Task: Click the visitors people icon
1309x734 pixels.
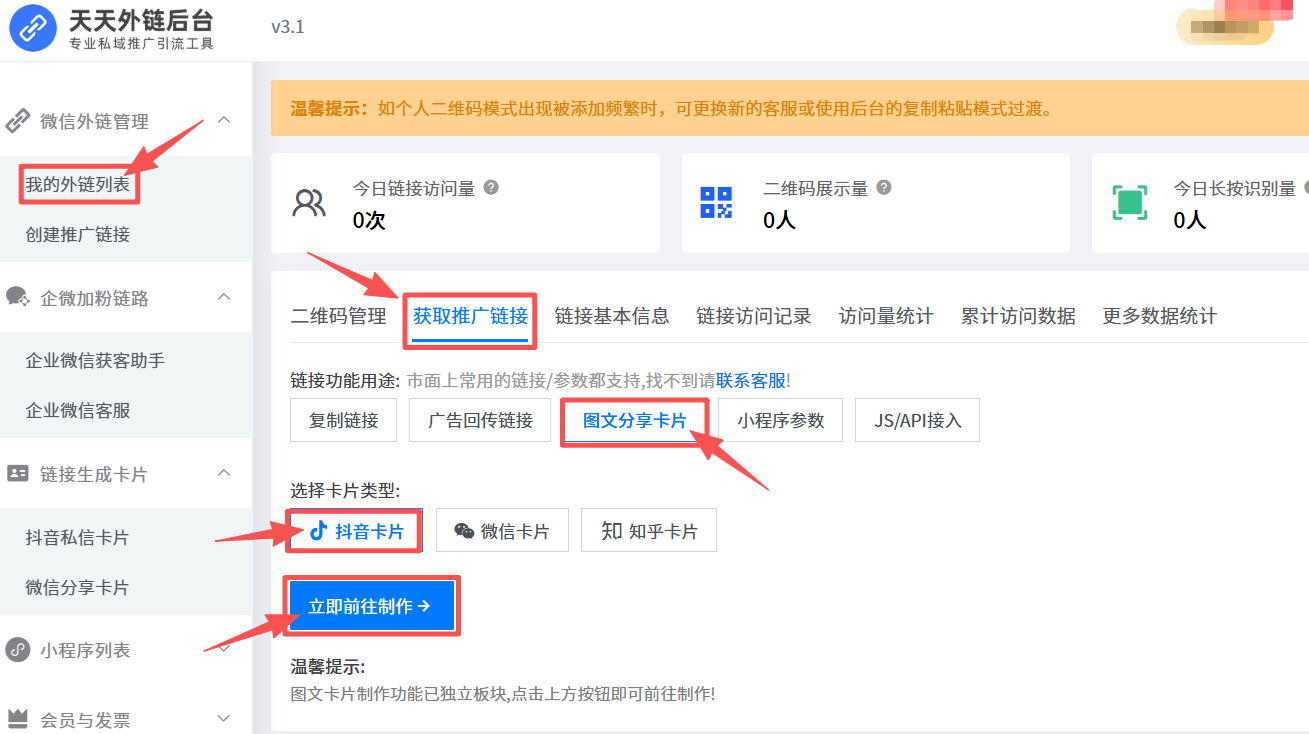Action: tap(309, 203)
